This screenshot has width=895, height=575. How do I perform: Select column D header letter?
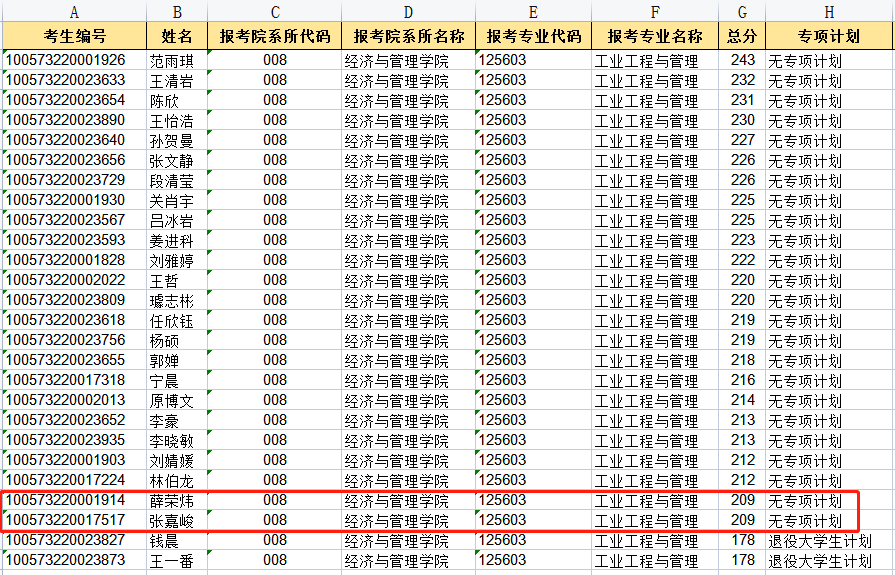(x=408, y=11)
